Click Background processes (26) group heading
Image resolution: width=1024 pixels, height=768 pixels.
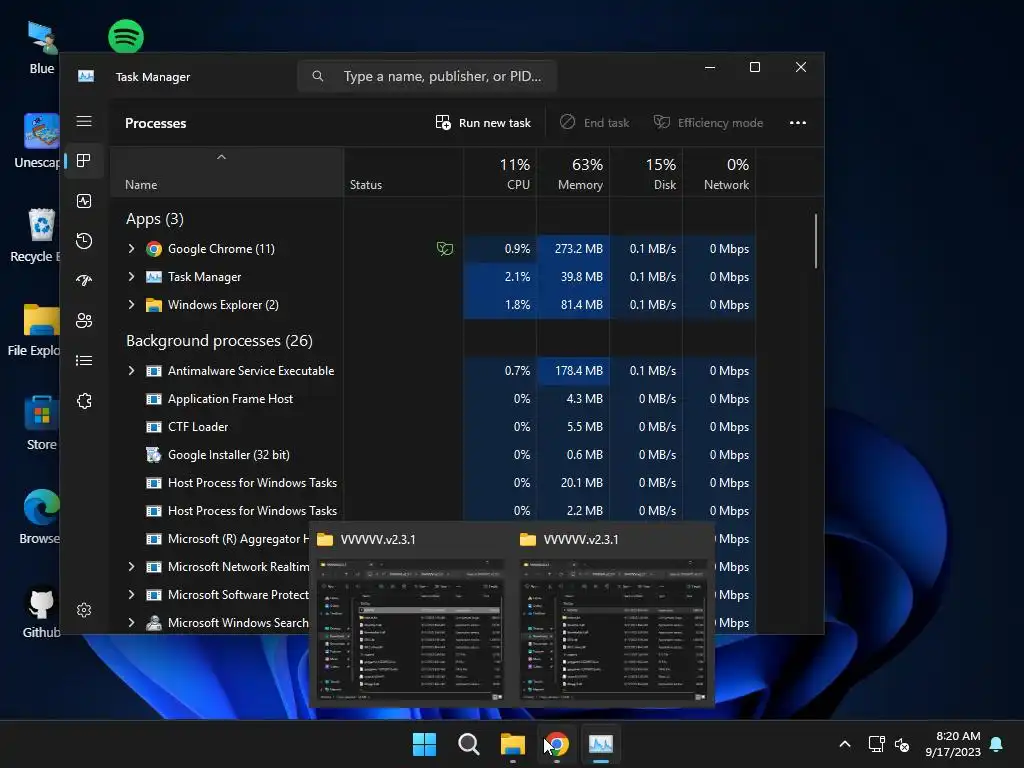pyautogui.click(x=219, y=341)
